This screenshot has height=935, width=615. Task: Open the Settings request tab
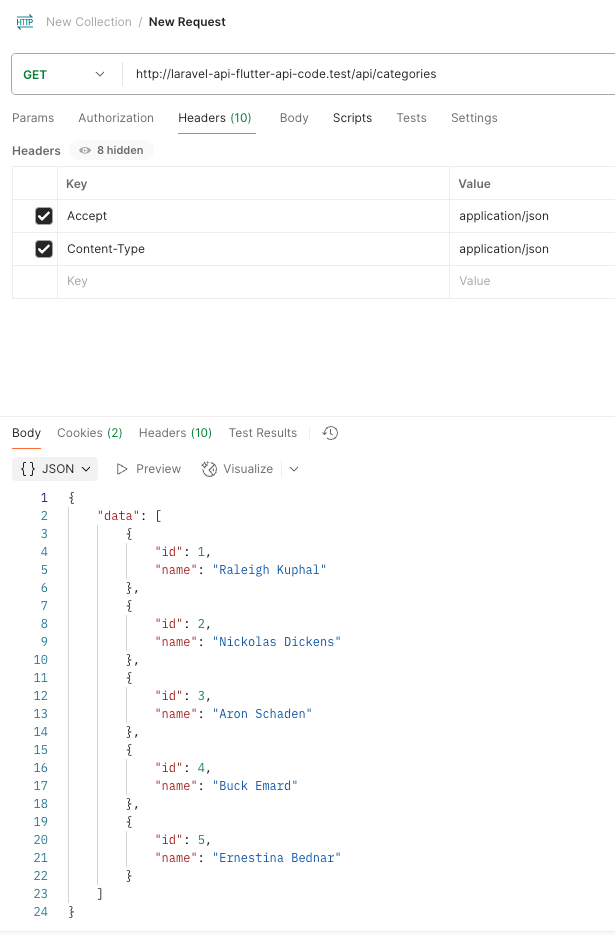[x=474, y=118]
